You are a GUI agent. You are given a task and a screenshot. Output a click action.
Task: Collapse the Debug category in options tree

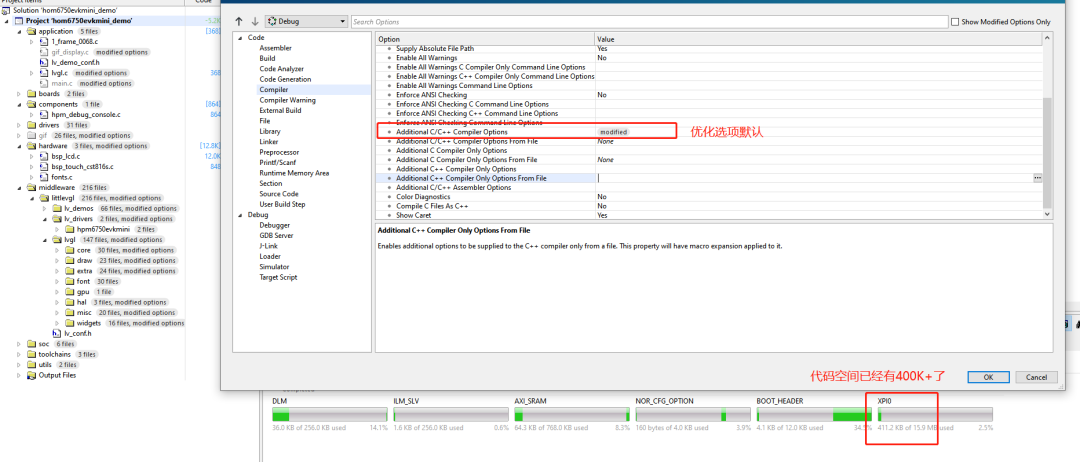240,215
